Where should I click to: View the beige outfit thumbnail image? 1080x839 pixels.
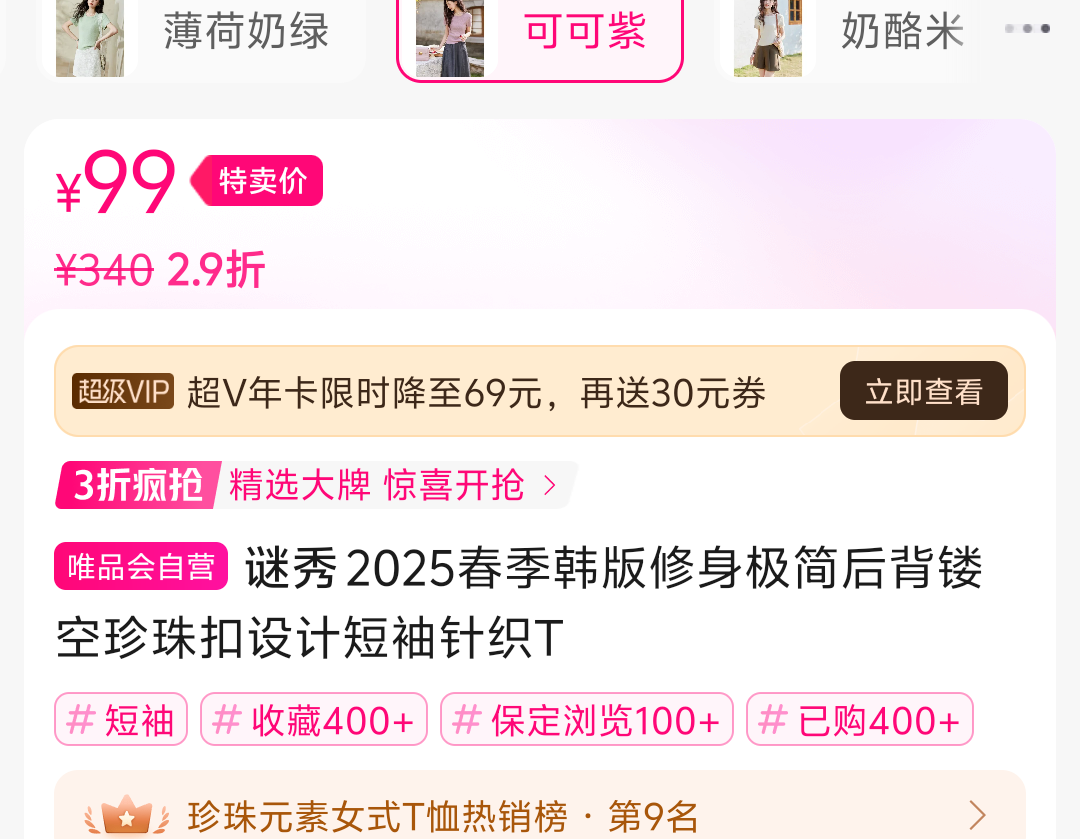point(768,37)
